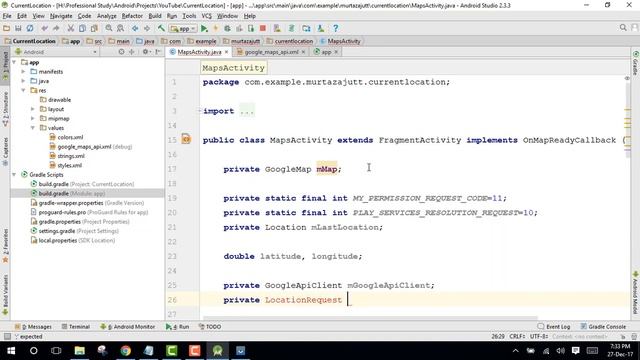
Task: Open the Gradle Console
Action: (x=603, y=327)
